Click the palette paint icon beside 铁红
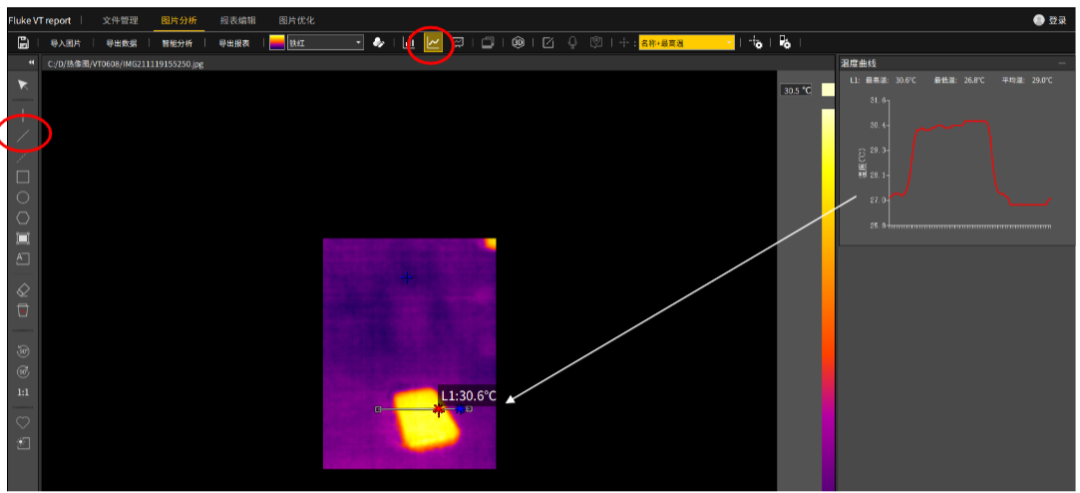 coord(377,43)
